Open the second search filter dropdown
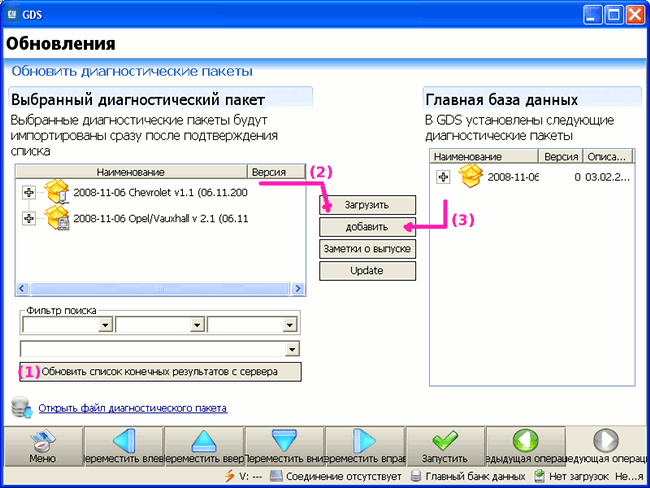 coord(197,325)
